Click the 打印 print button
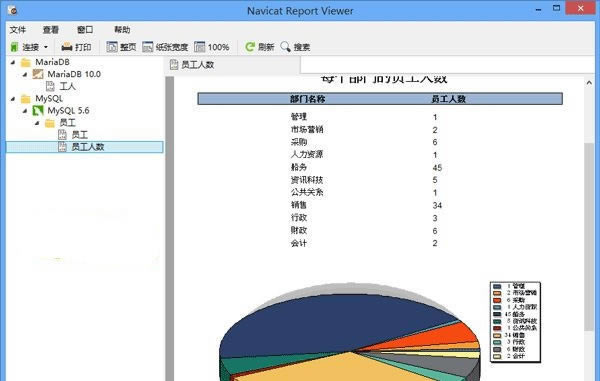Viewport: 600px width, 381px height. 76,47
